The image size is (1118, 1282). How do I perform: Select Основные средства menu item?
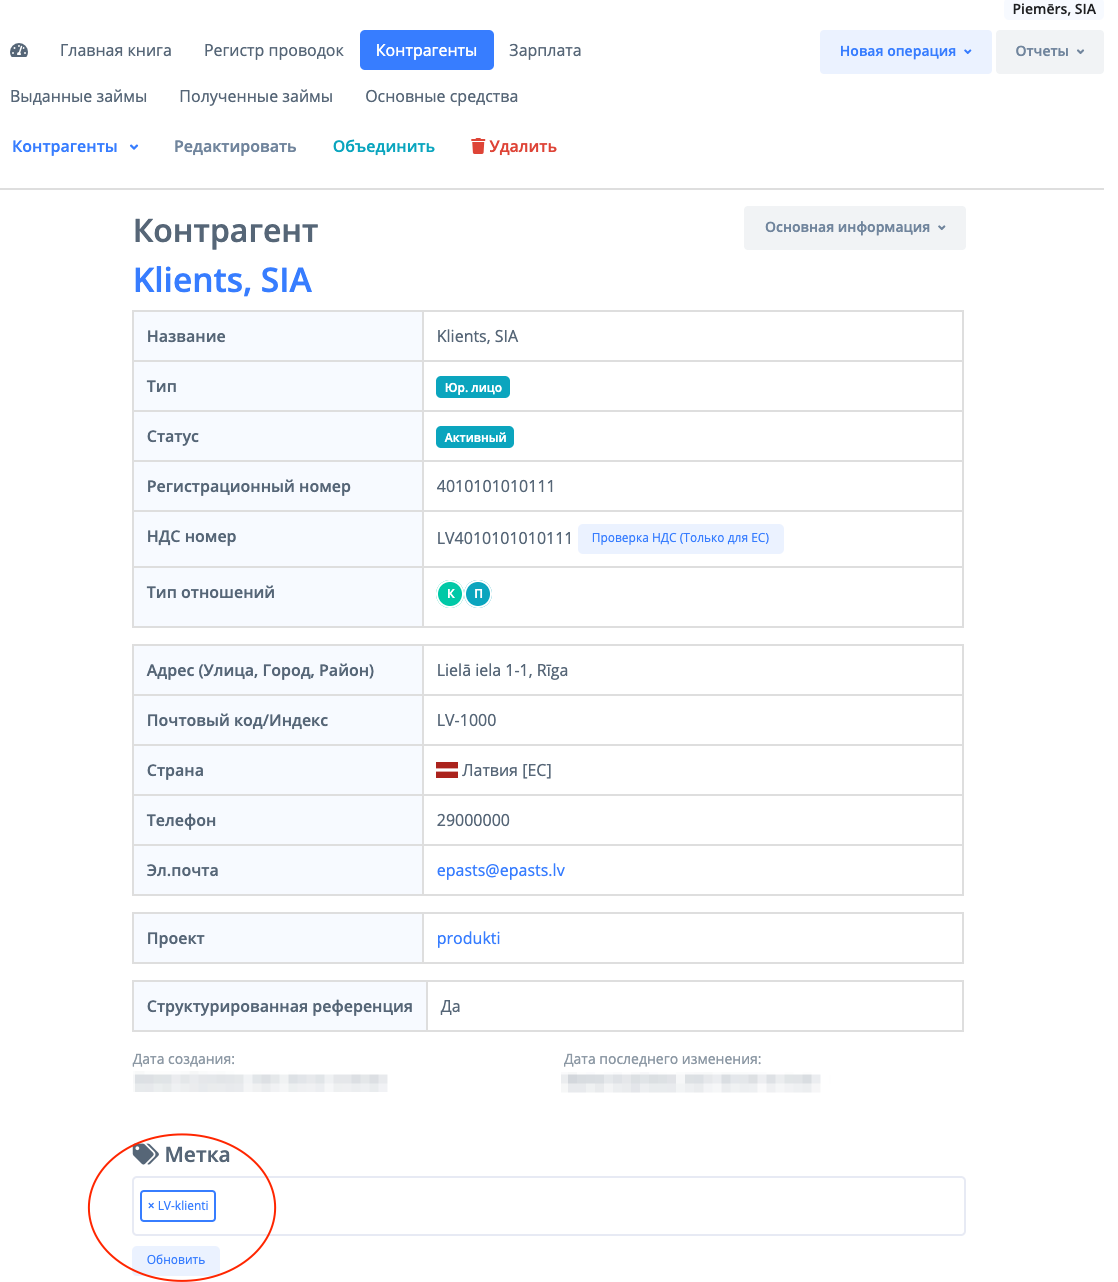pos(441,96)
